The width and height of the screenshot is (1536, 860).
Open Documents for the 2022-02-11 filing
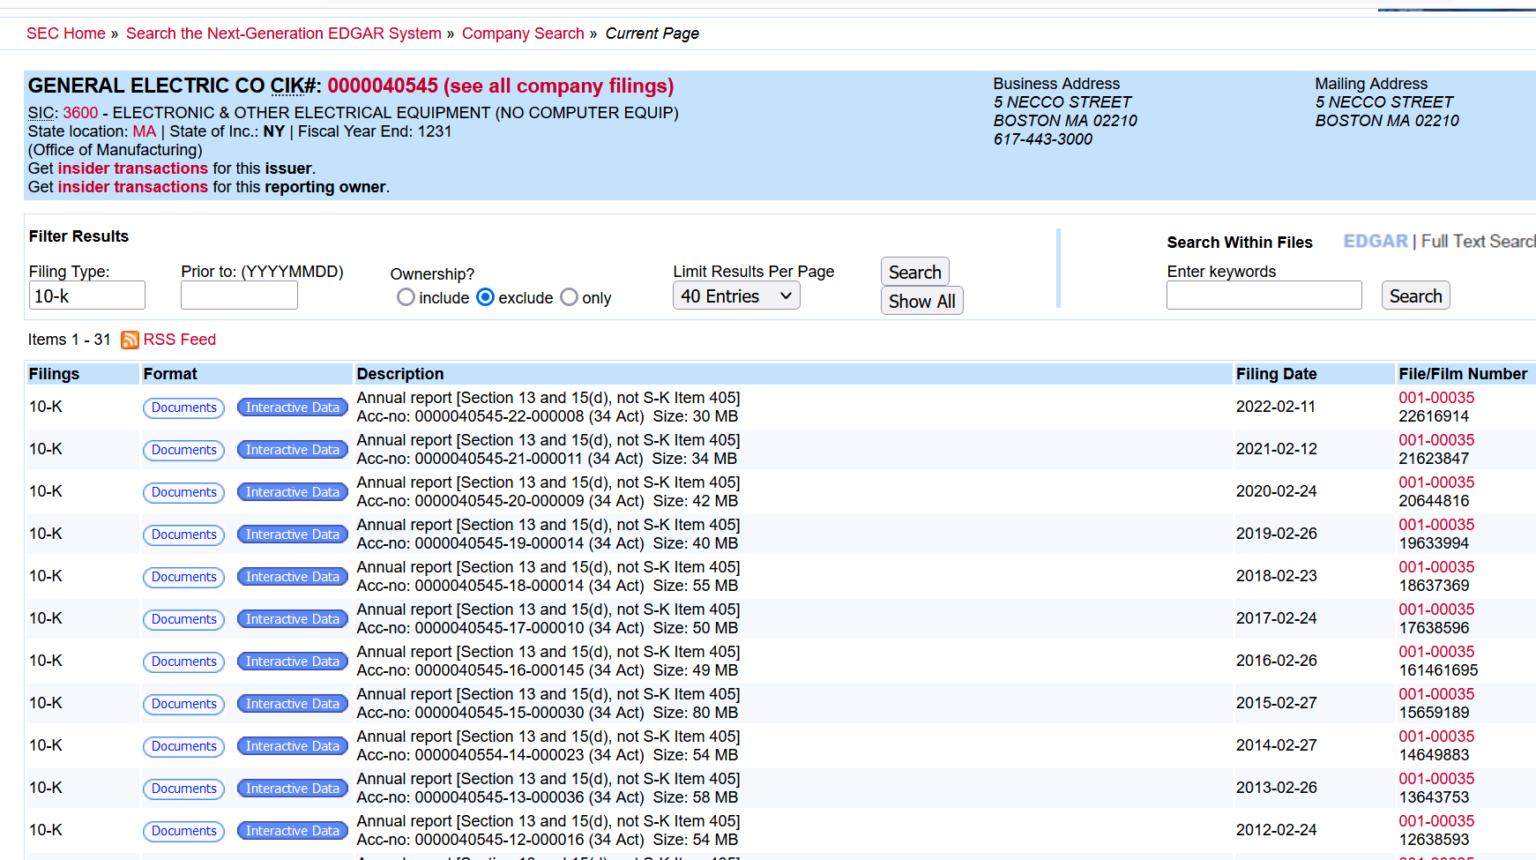tap(183, 407)
